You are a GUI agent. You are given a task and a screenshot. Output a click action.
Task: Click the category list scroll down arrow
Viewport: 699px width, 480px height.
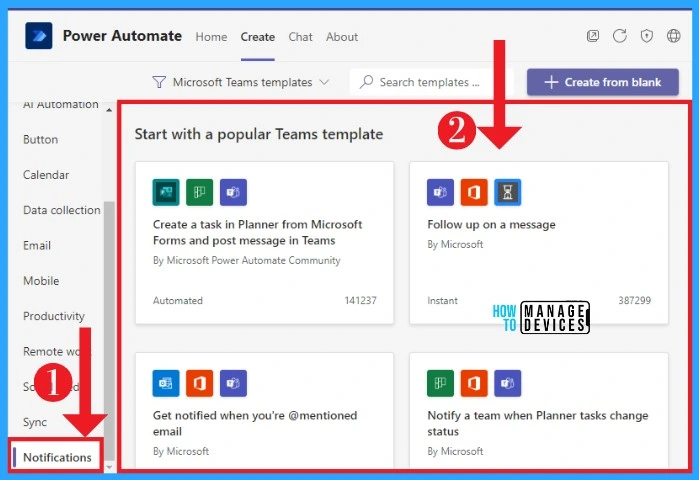point(109,467)
